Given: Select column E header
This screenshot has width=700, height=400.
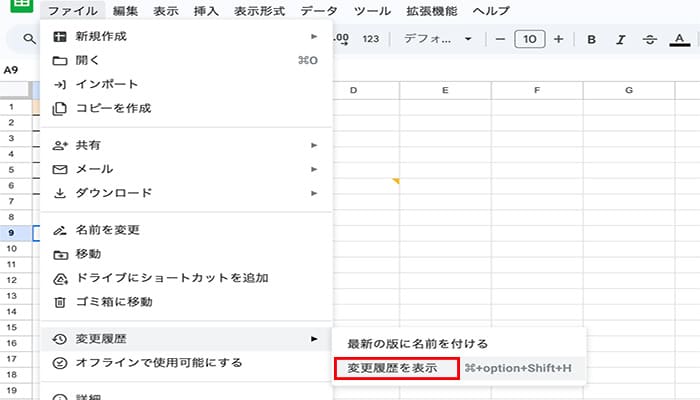Looking at the screenshot, I should (x=445, y=91).
